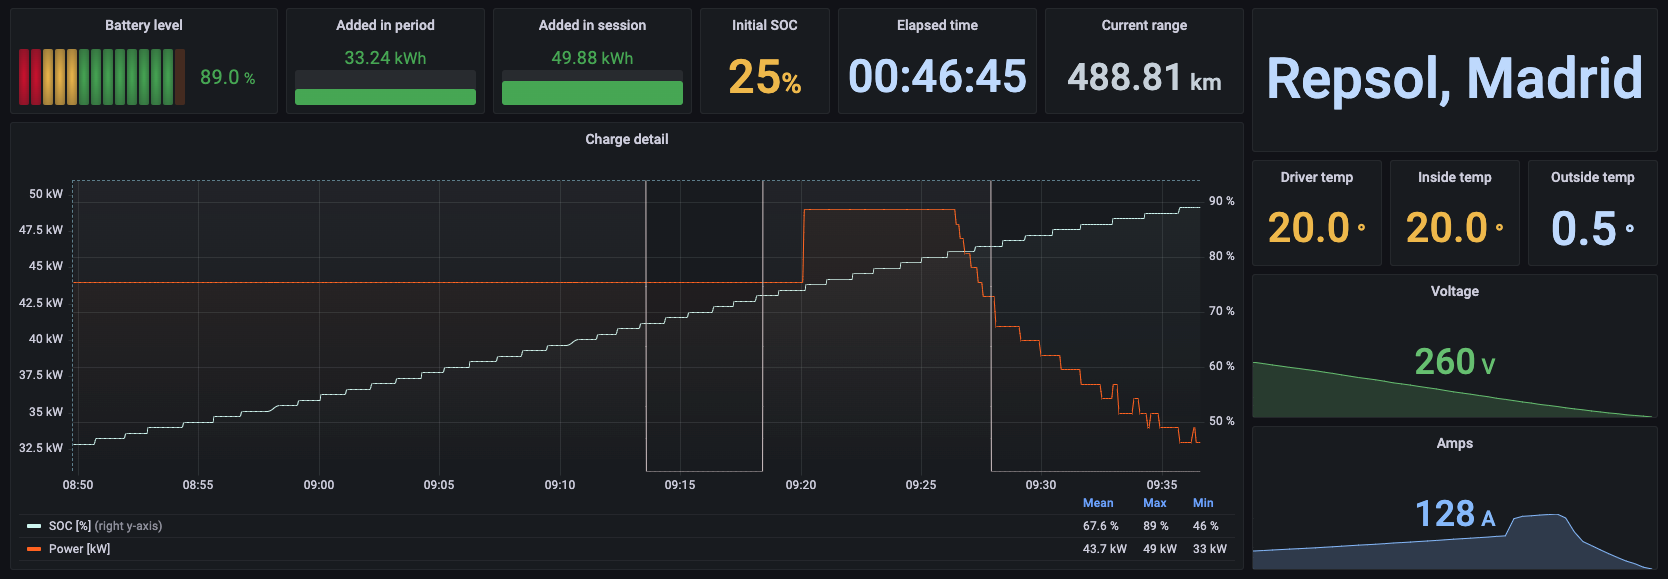Click the Added in period green bar
Viewport: 1668px width, 579px height.
coord(385,97)
